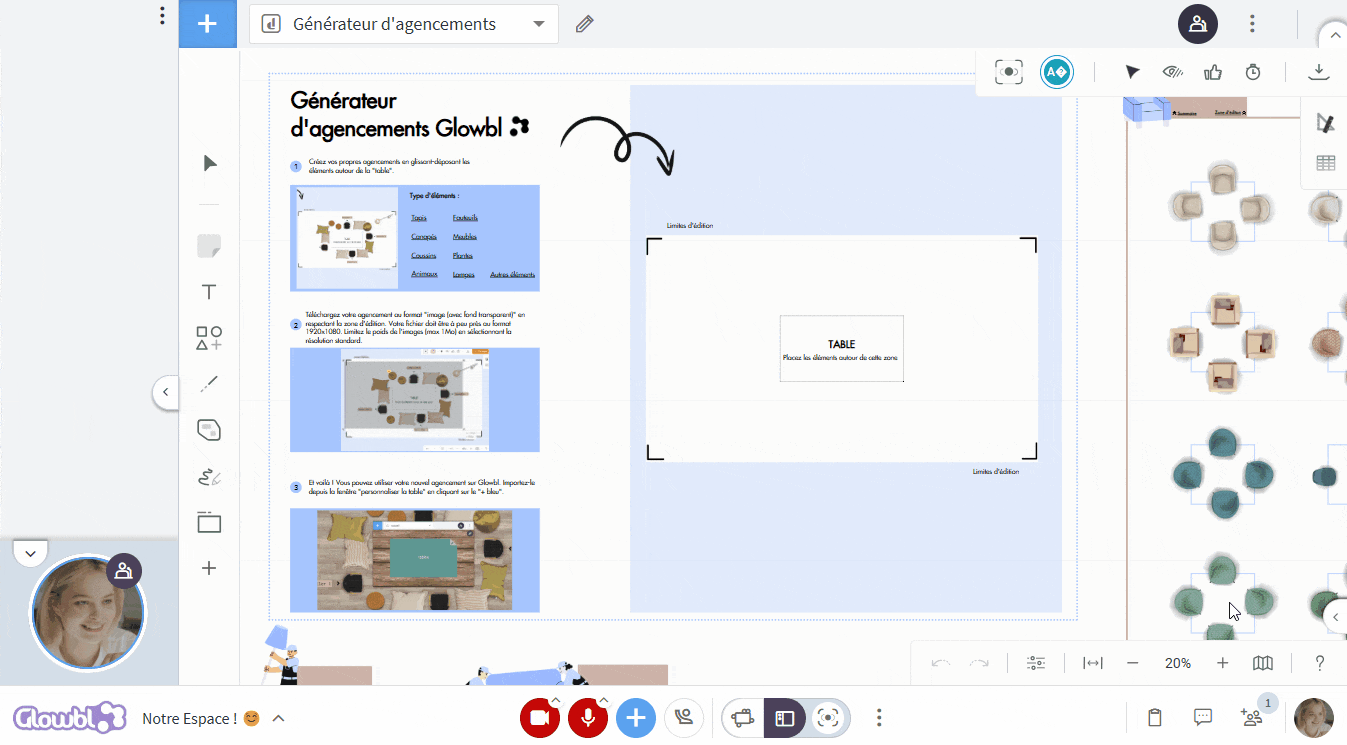Image resolution: width=1347 pixels, height=745 pixels.
Task: Download the board with download icon
Action: [1319, 72]
